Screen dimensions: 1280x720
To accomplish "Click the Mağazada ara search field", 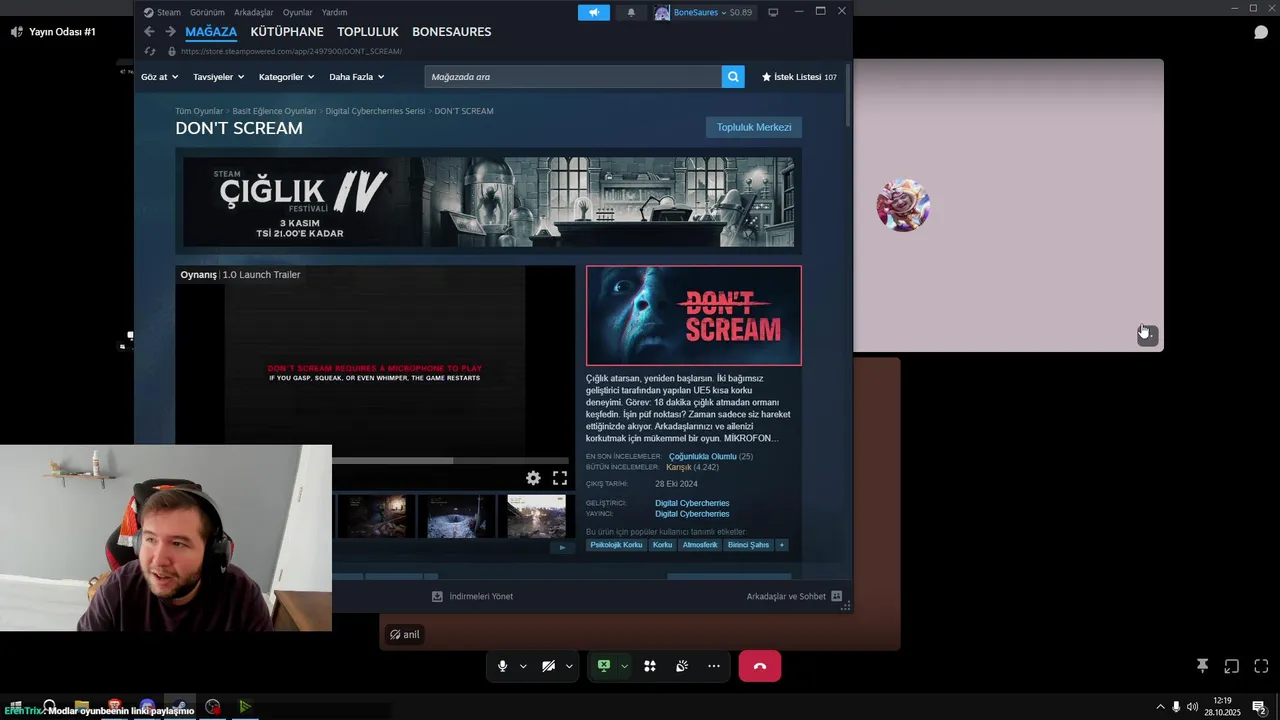I will tap(573, 77).
